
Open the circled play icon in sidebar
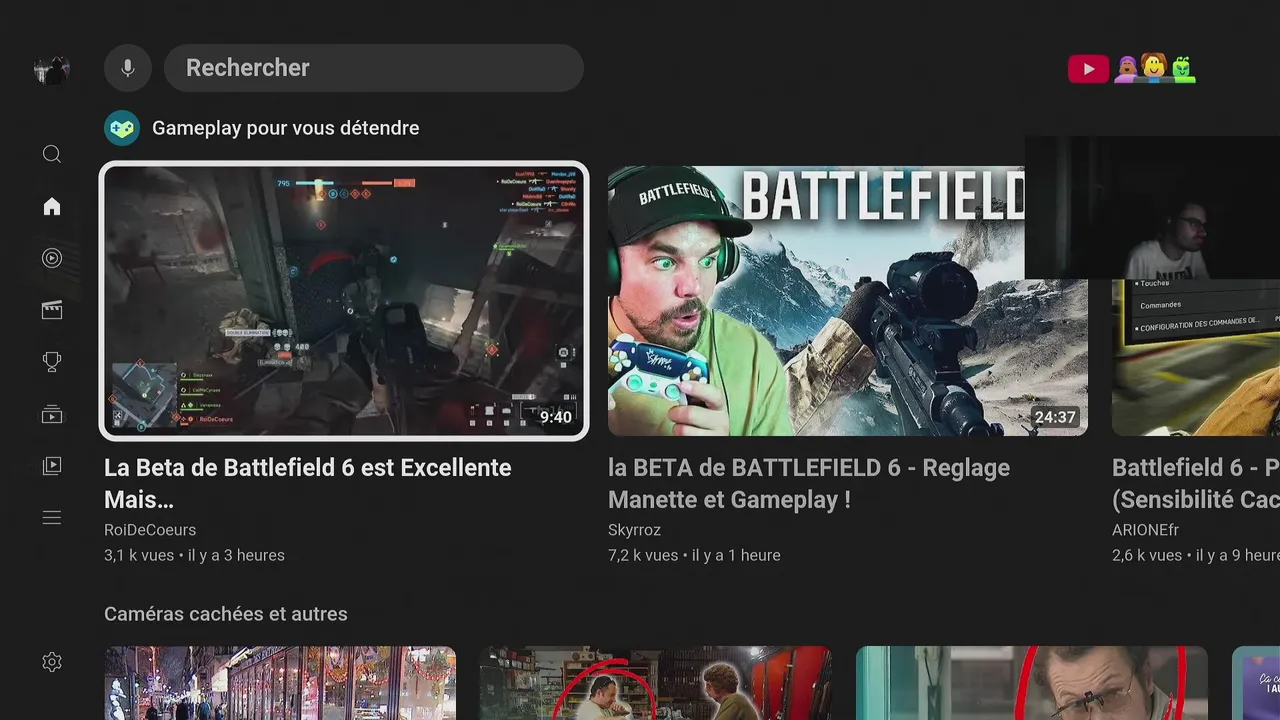pyautogui.click(x=52, y=258)
